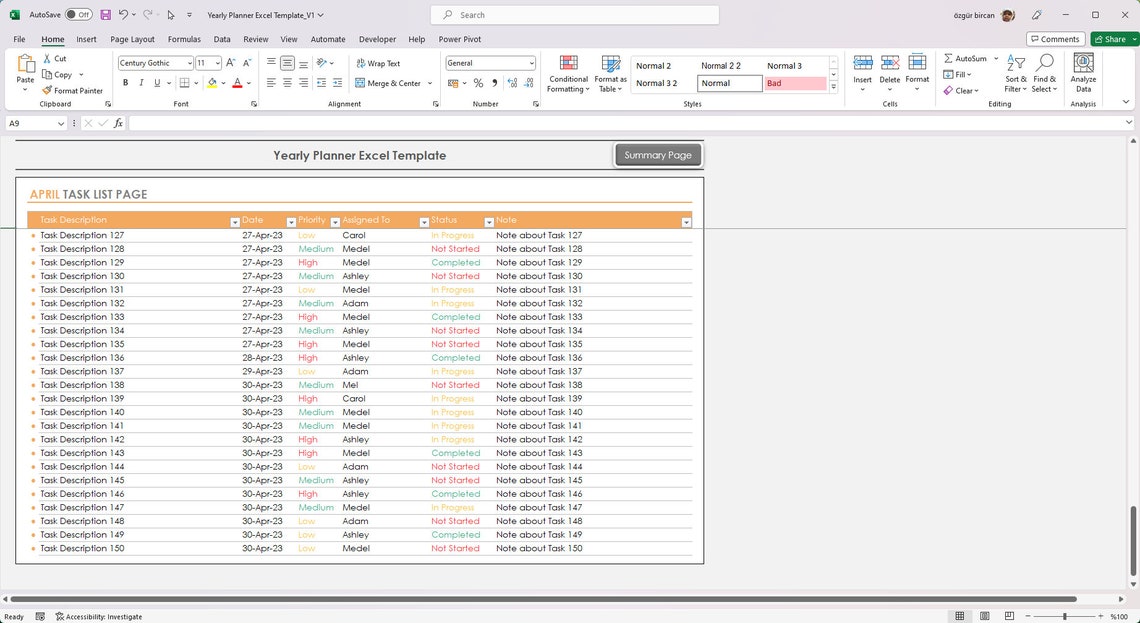Open the Status column filter dropdown
Screen dimensions: 1140x623
(x=488, y=220)
